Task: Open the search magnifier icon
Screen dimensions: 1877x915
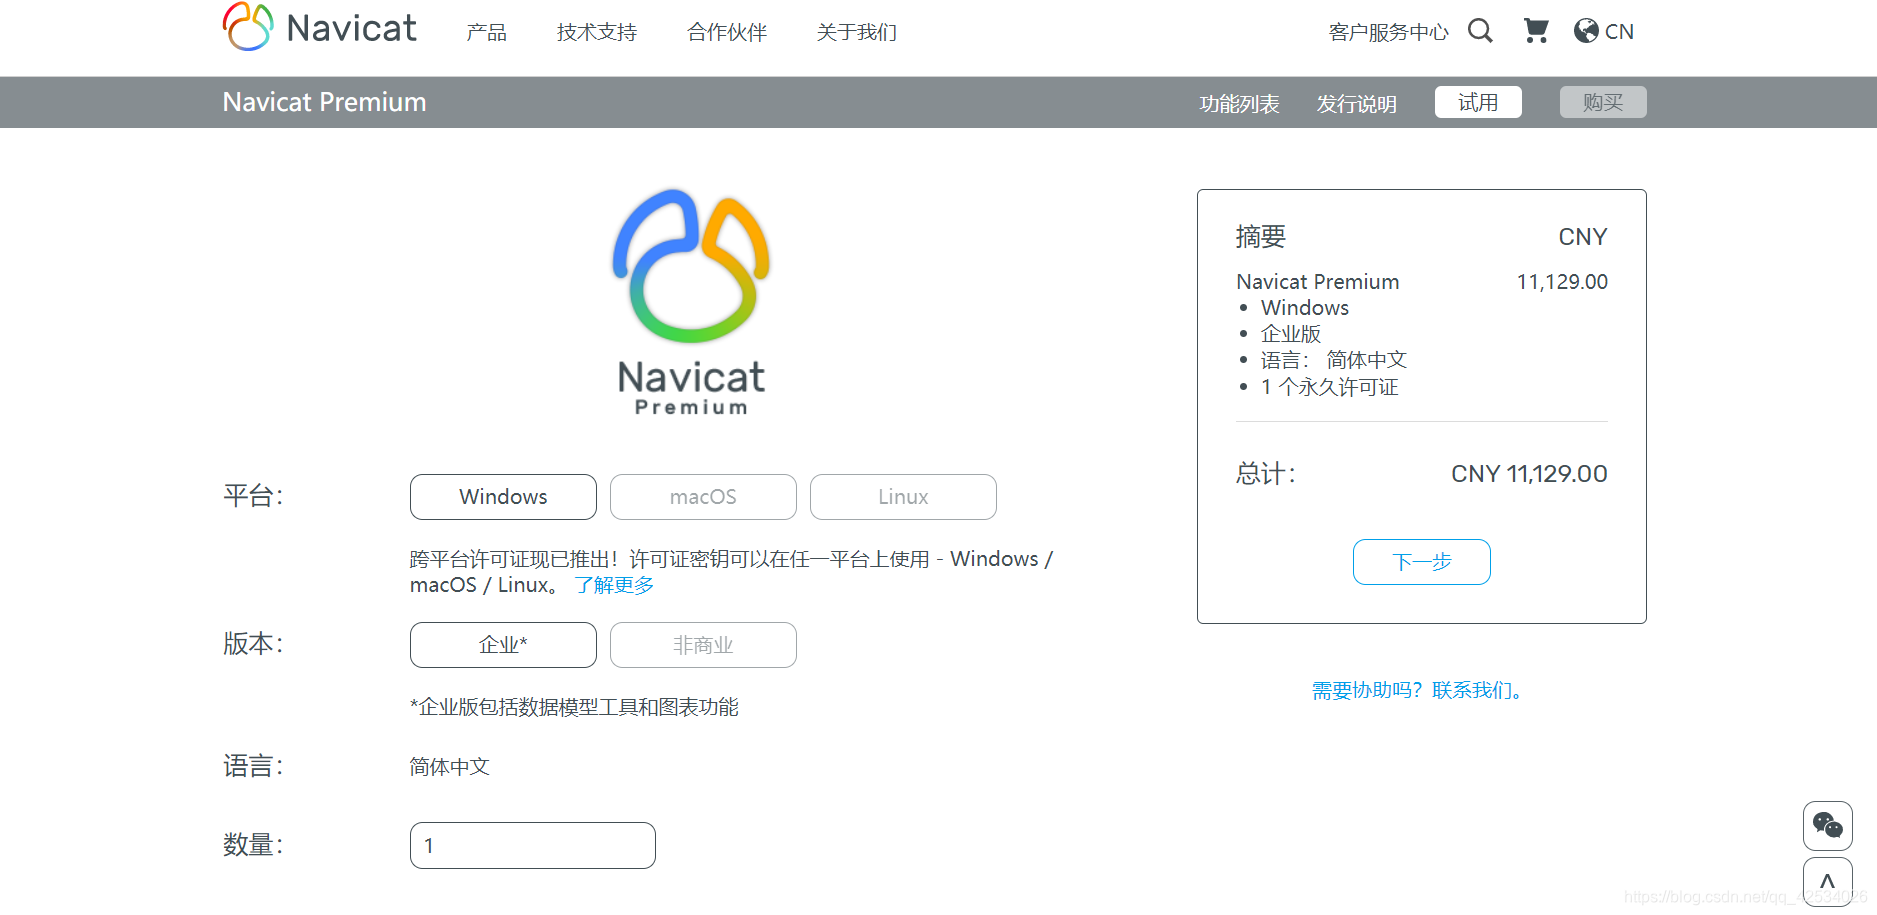Action: click(x=1480, y=31)
